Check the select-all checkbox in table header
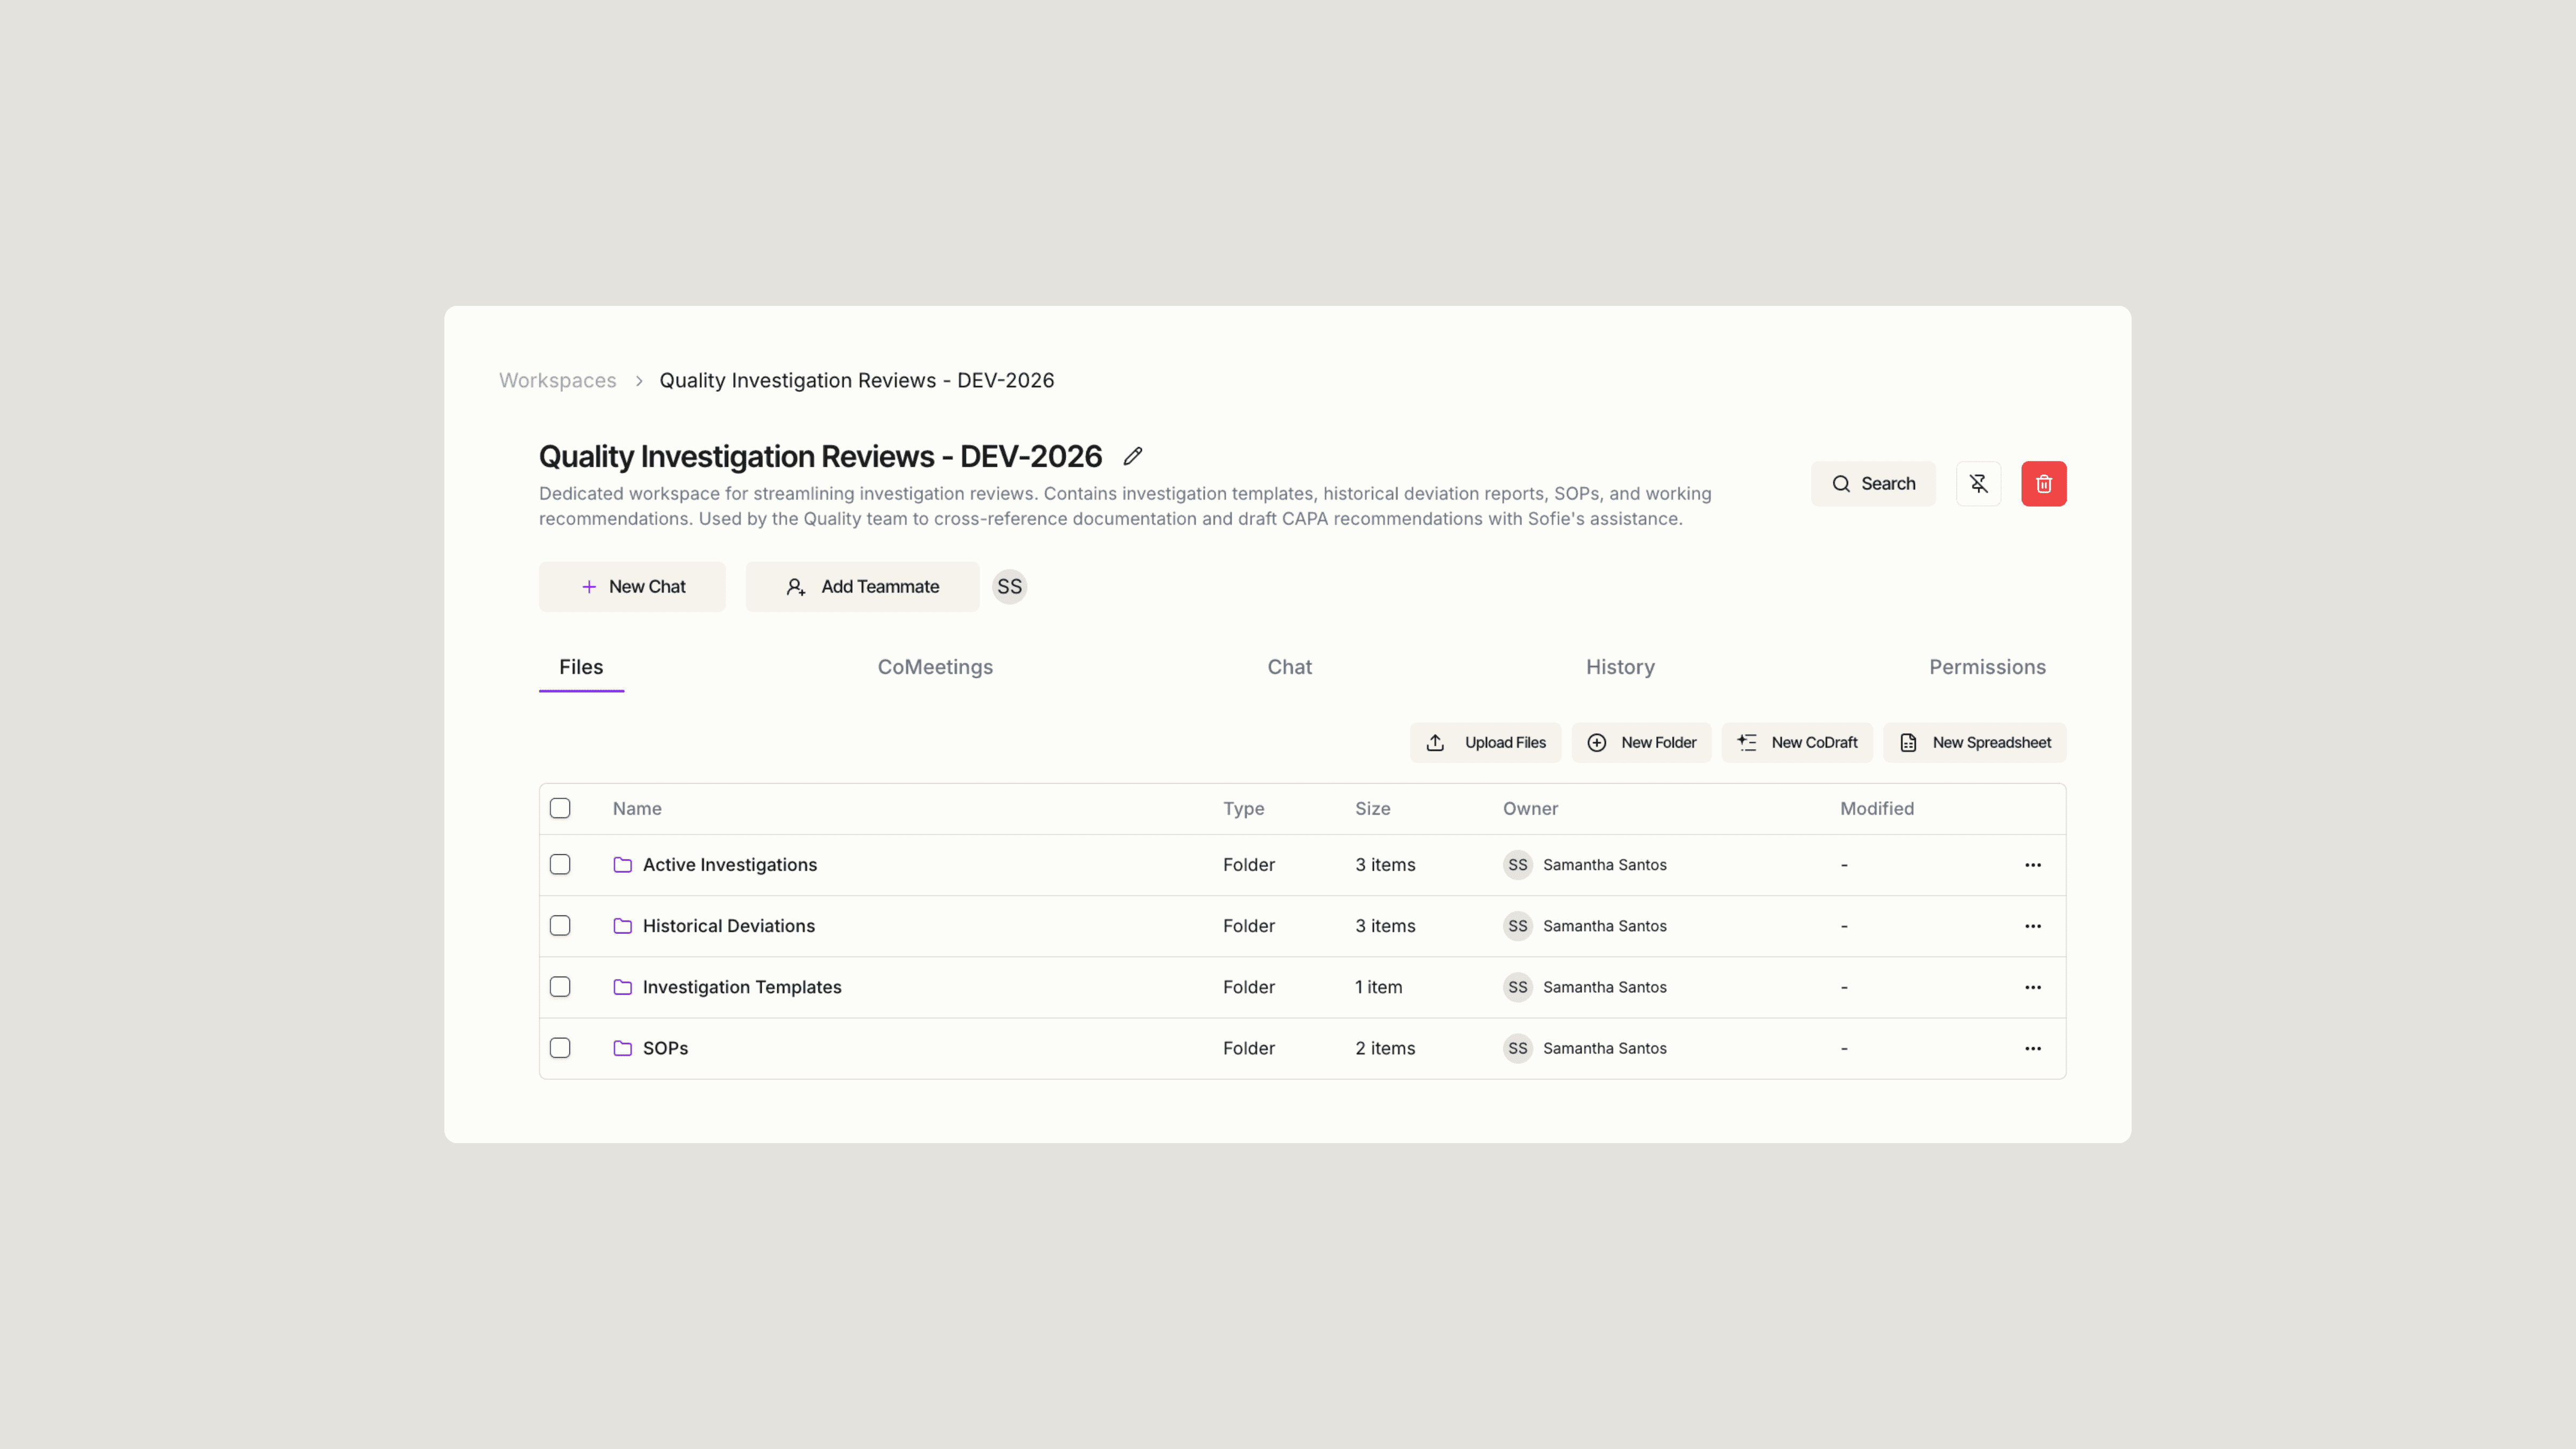The width and height of the screenshot is (2576, 1449). (x=560, y=808)
